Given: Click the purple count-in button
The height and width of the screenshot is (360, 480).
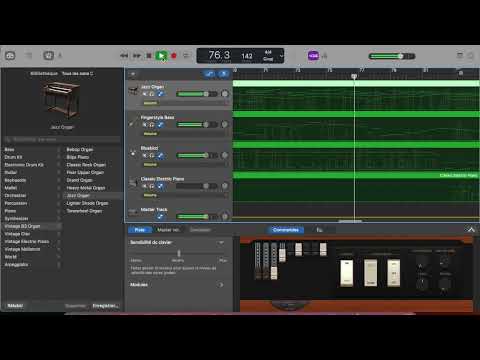Looking at the screenshot, I should [313, 56].
